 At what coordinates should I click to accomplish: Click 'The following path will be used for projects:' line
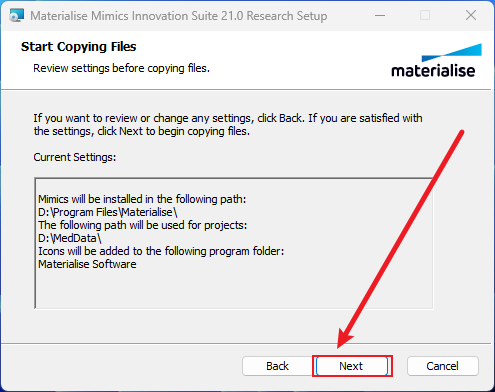(x=143, y=225)
